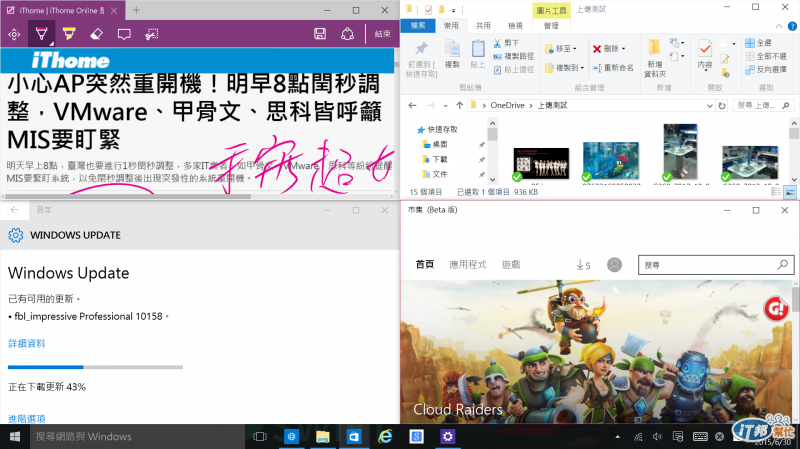Select 桌面 in the navigation pane
Screen dimensions: 800x449
point(435,144)
